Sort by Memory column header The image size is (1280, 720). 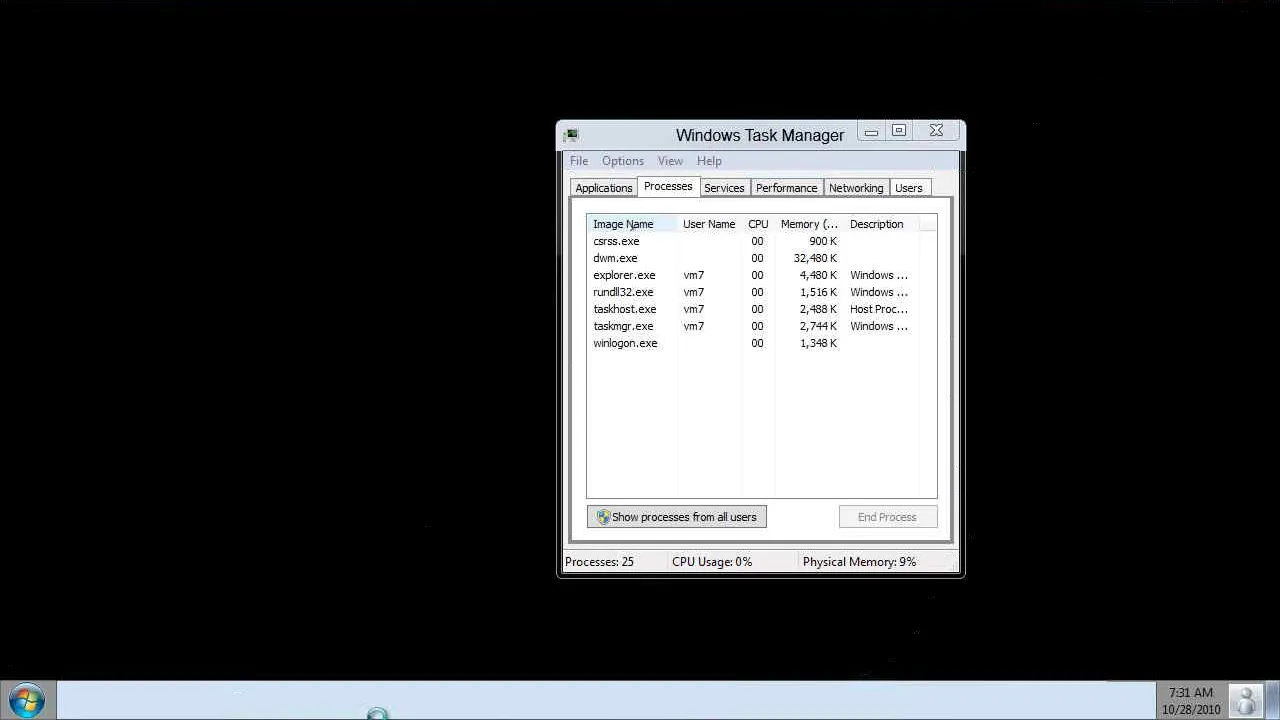pos(809,224)
